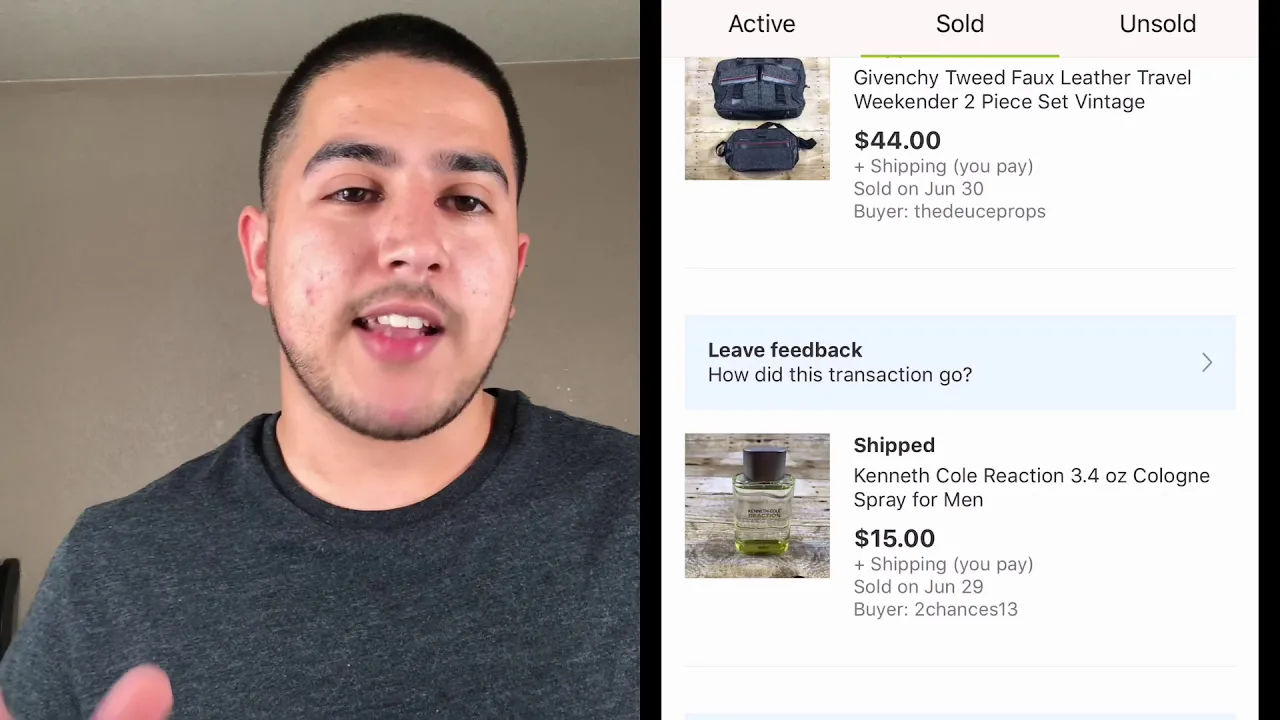Viewport: 1280px width, 720px height.
Task: Select the cologne shipping you pay line
Action: click(943, 564)
